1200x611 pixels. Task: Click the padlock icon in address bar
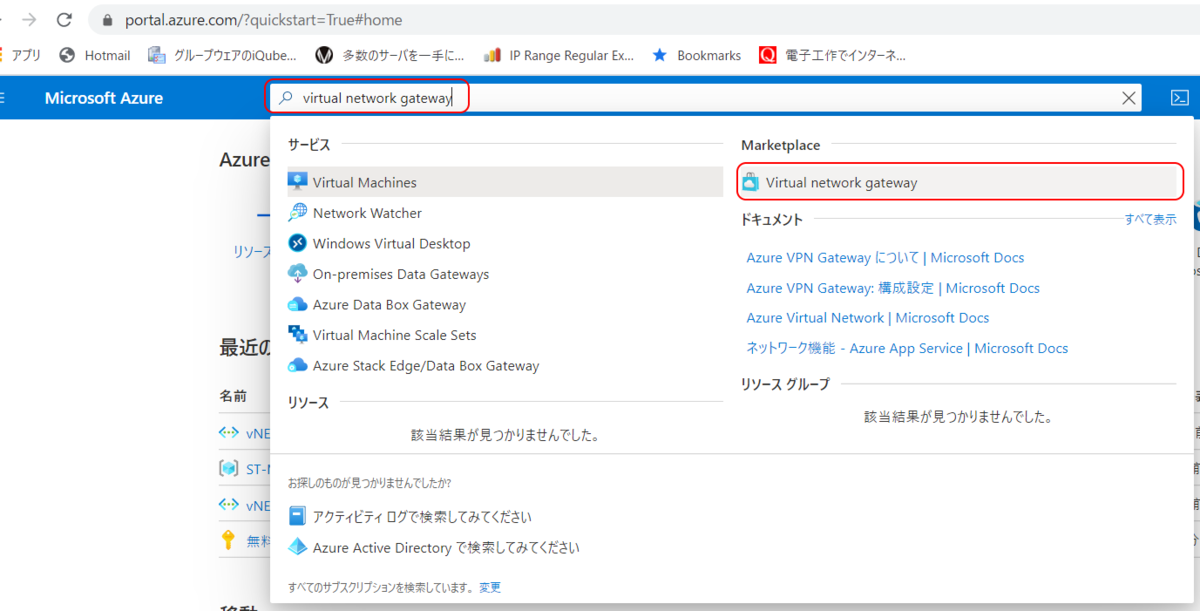coord(108,20)
